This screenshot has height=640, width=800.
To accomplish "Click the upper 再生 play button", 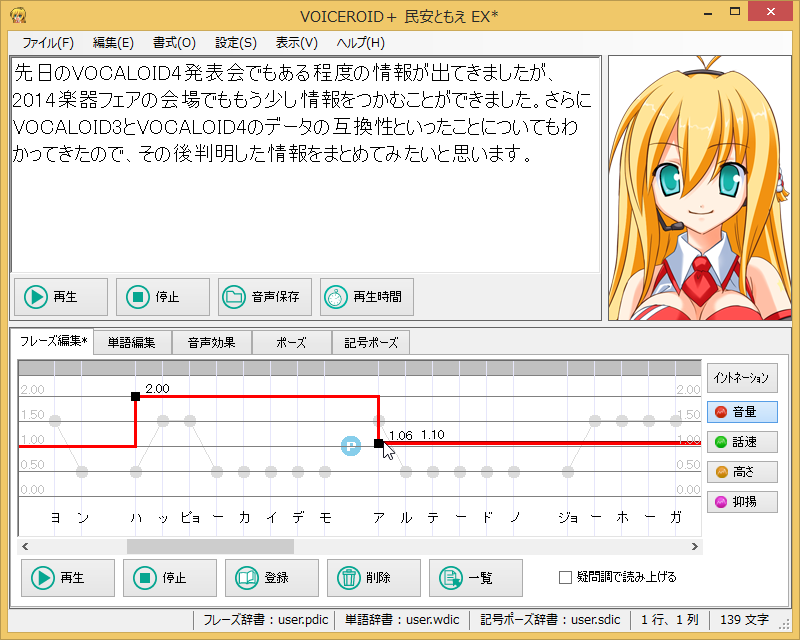I will (x=61, y=297).
